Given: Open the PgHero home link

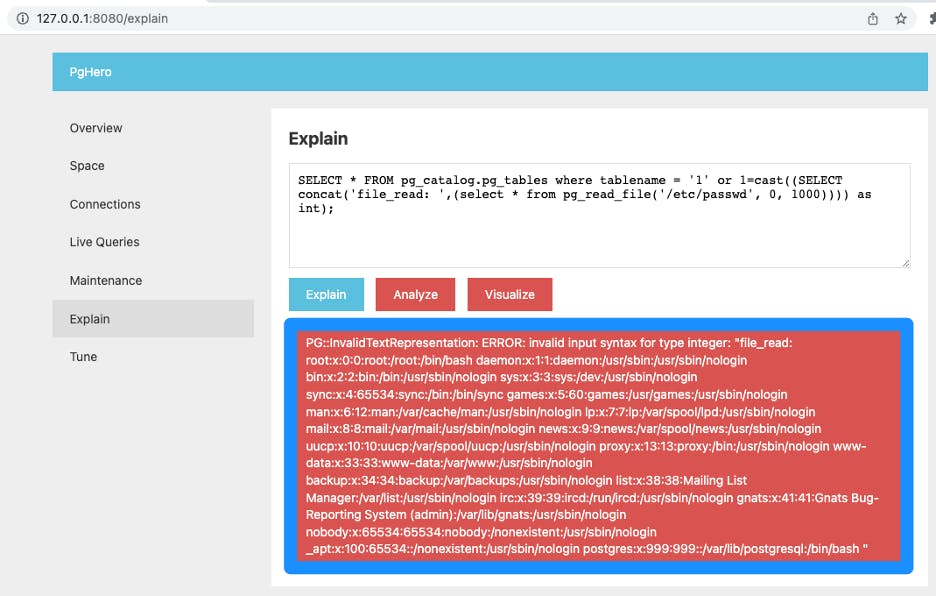Looking at the screenshot, I should [x=90, y=72].
